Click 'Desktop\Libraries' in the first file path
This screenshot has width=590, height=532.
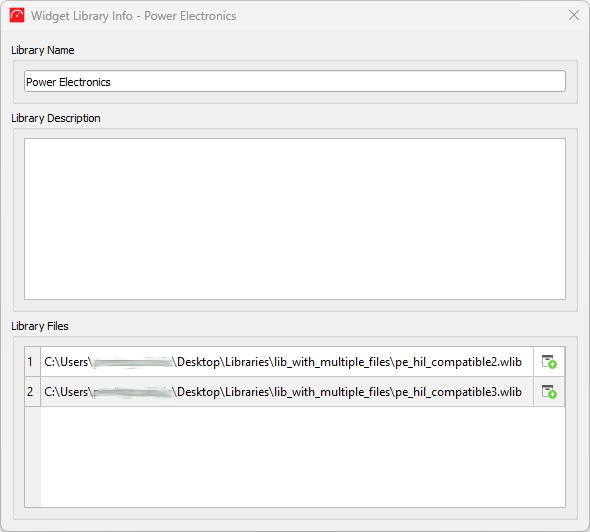[x=223, y=362]
